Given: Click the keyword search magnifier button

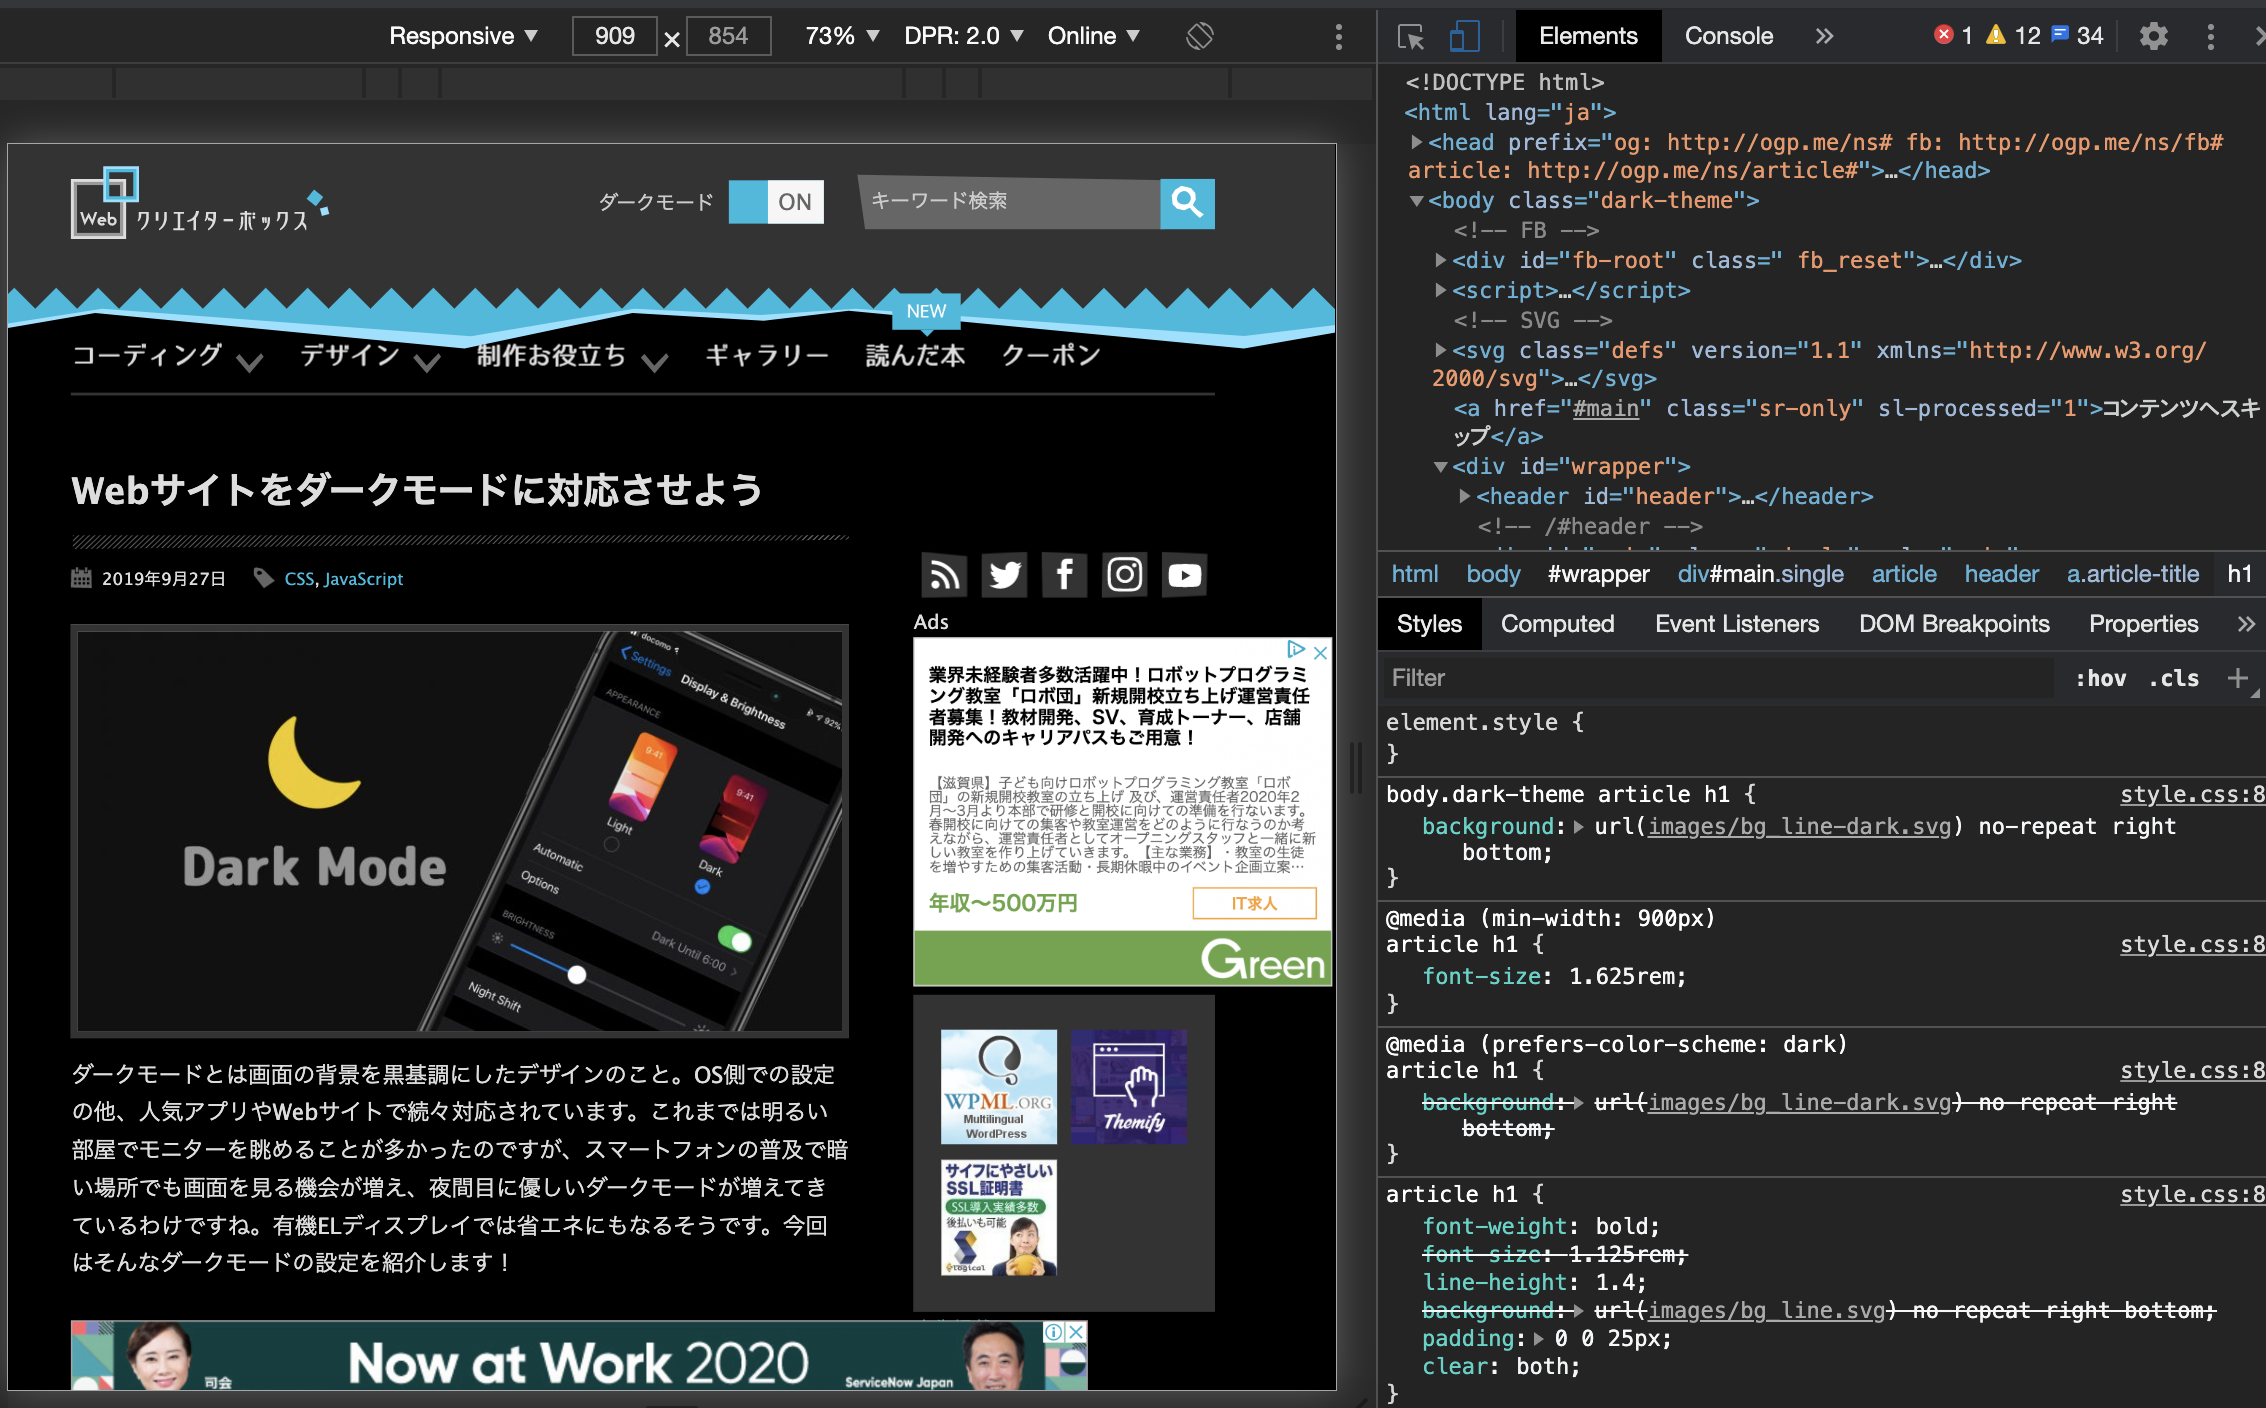Looking at the screenshot, I should [x=1188, y=203].
